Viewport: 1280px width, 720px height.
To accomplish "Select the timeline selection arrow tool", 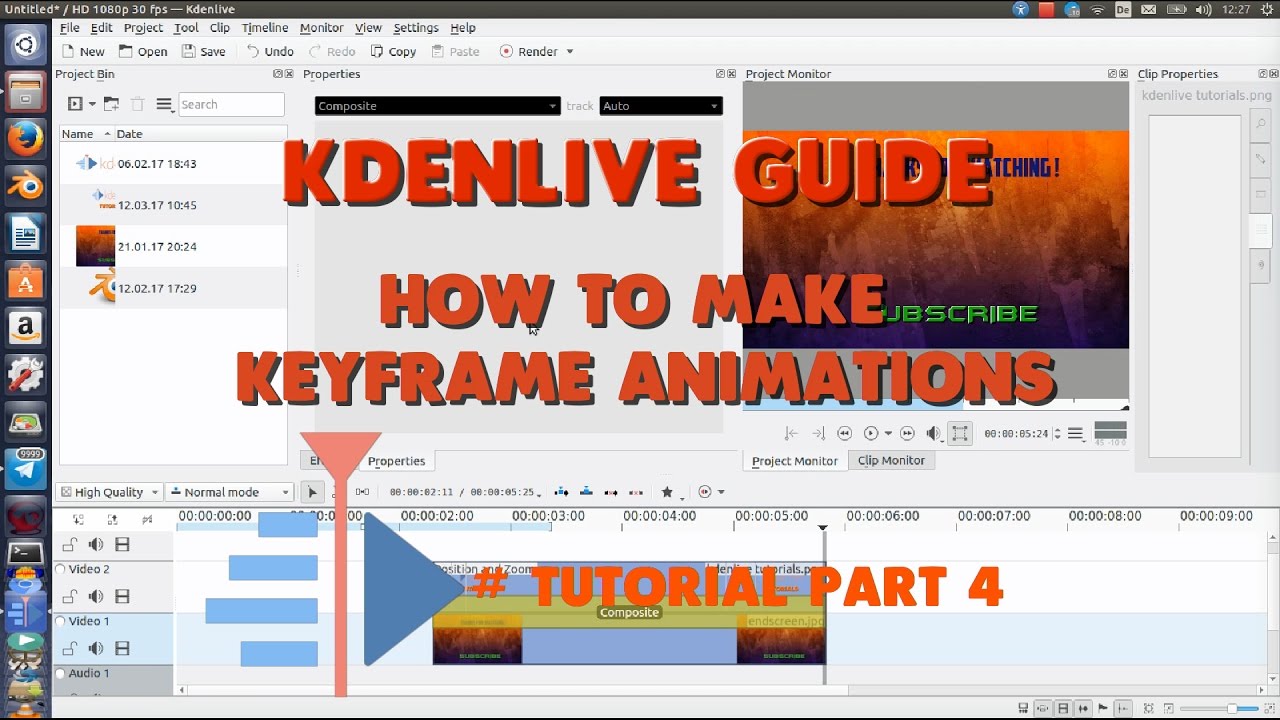I will coord(312,492).
